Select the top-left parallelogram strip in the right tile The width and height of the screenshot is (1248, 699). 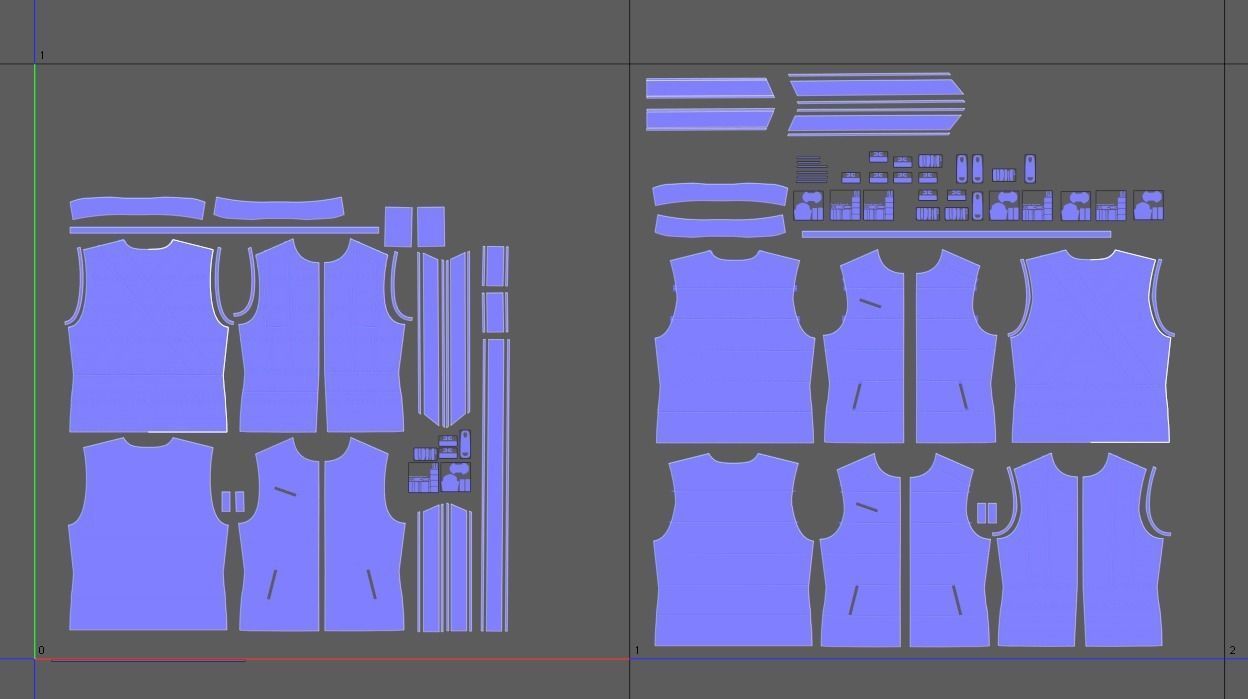coord(708,89)
